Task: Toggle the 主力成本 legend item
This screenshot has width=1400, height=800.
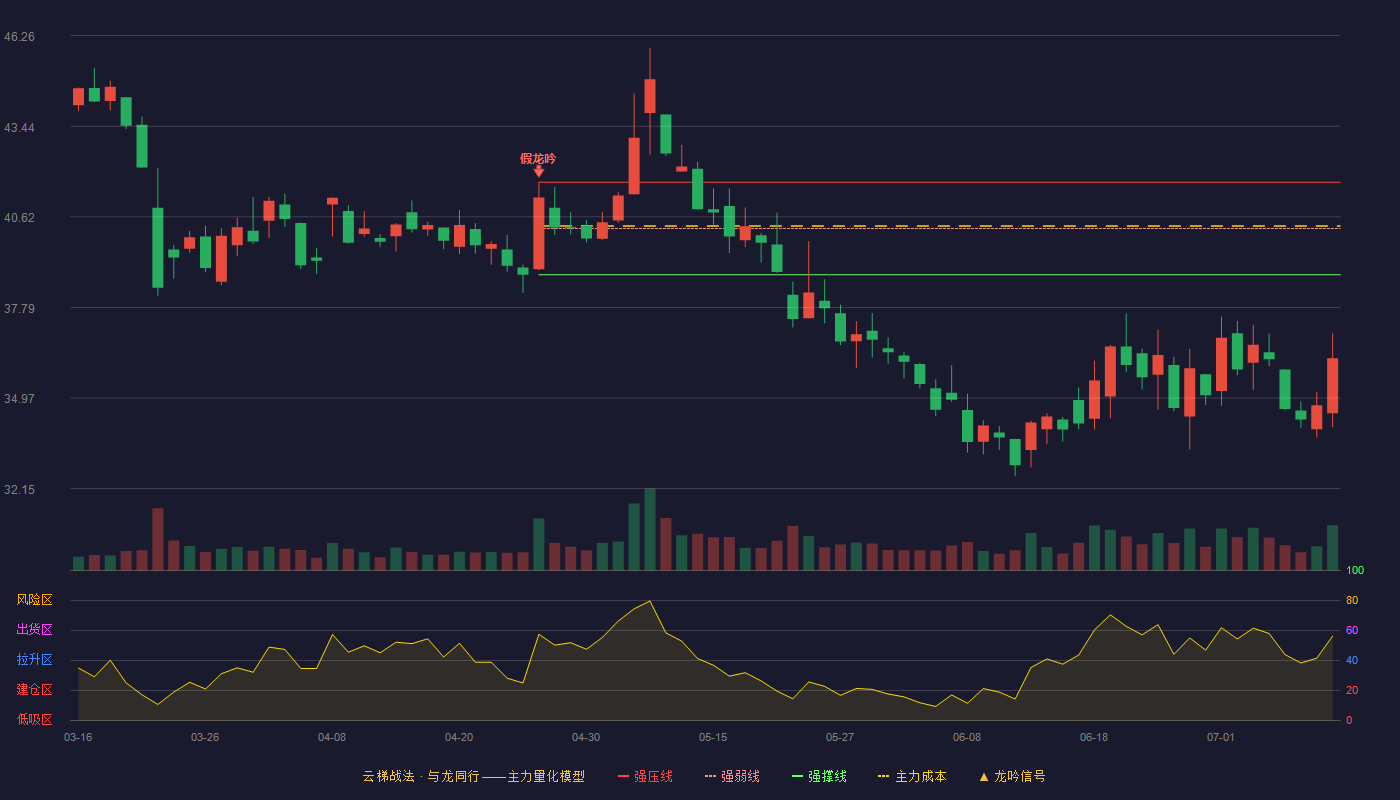Action: [x=912, y=776]
